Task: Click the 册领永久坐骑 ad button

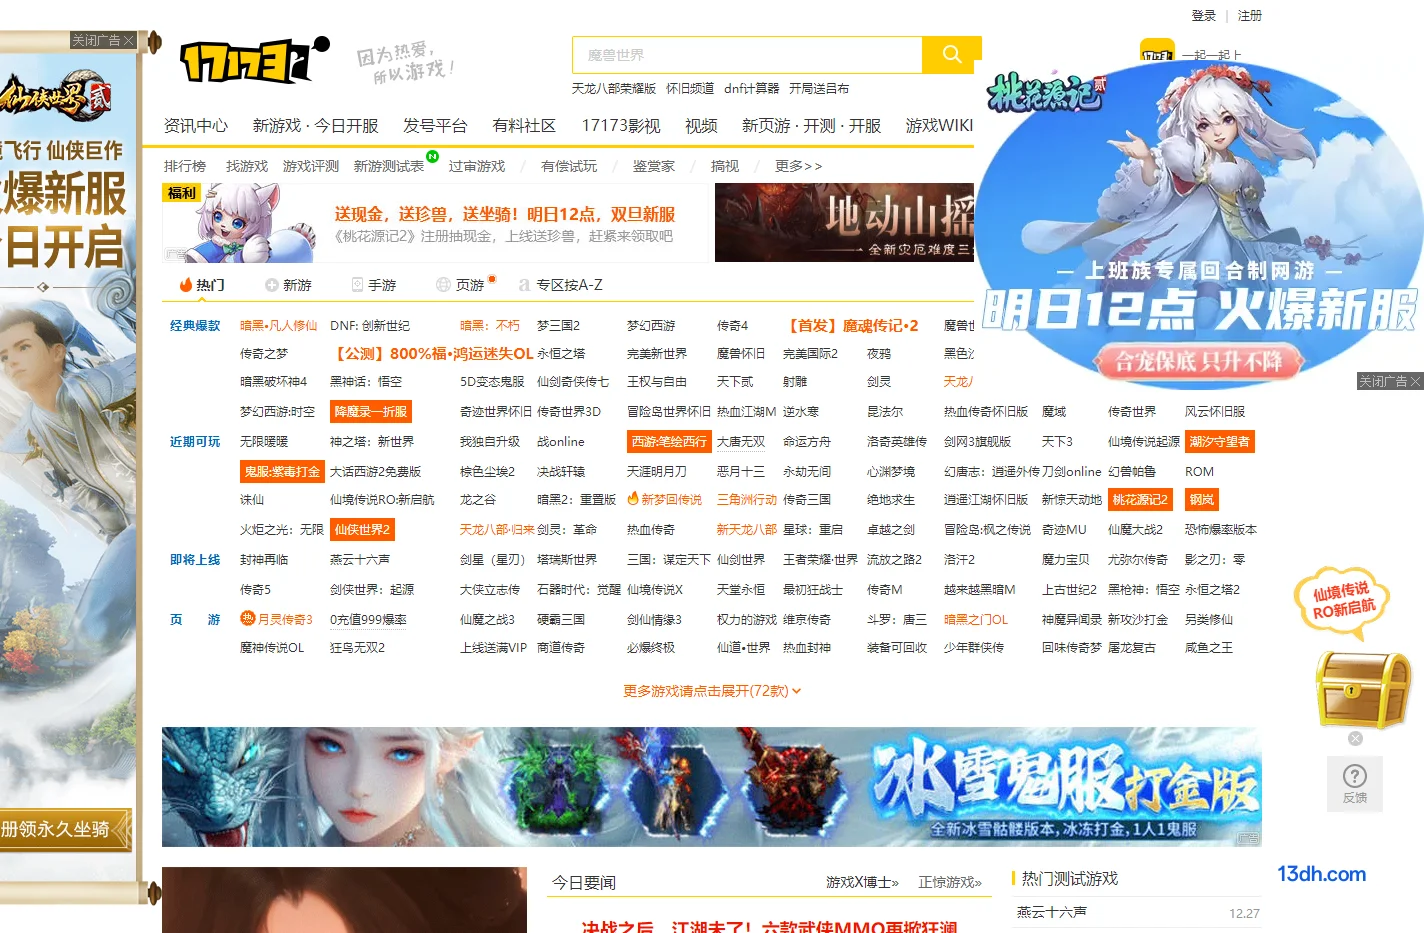Action: click(65, 829)
